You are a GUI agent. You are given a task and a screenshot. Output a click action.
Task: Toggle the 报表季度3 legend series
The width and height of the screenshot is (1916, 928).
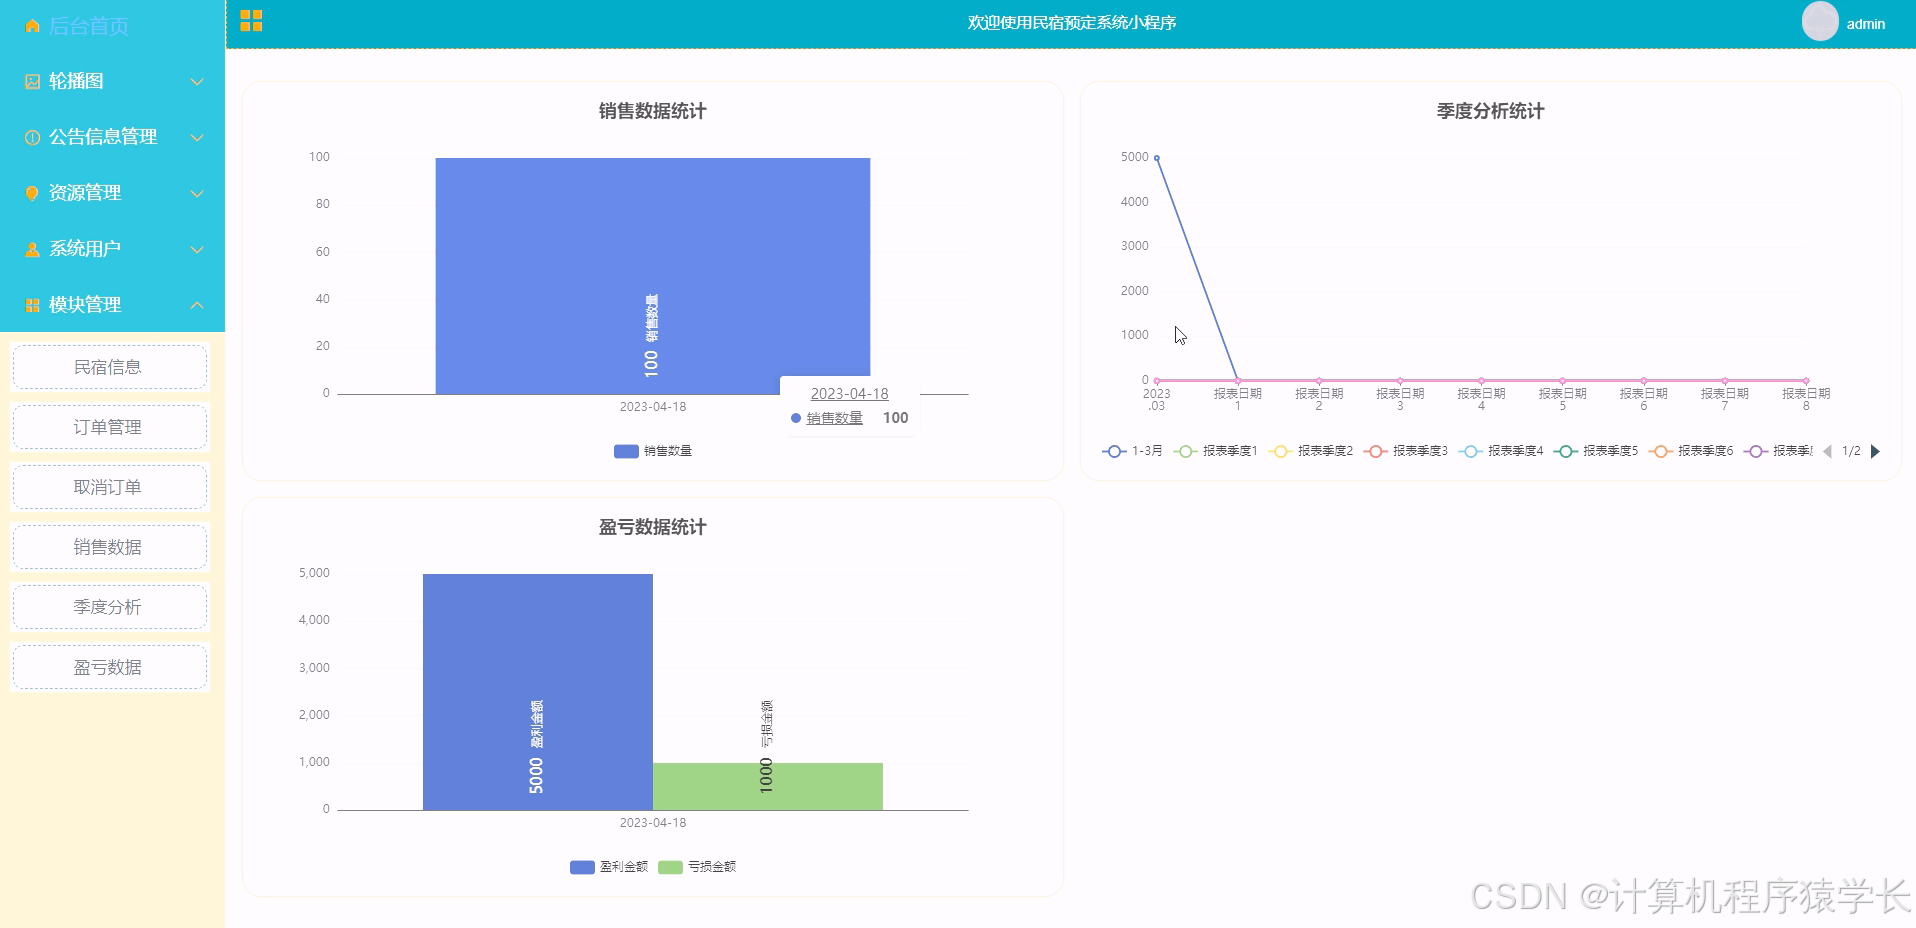pyautogui.click(x=1405, y=451)
